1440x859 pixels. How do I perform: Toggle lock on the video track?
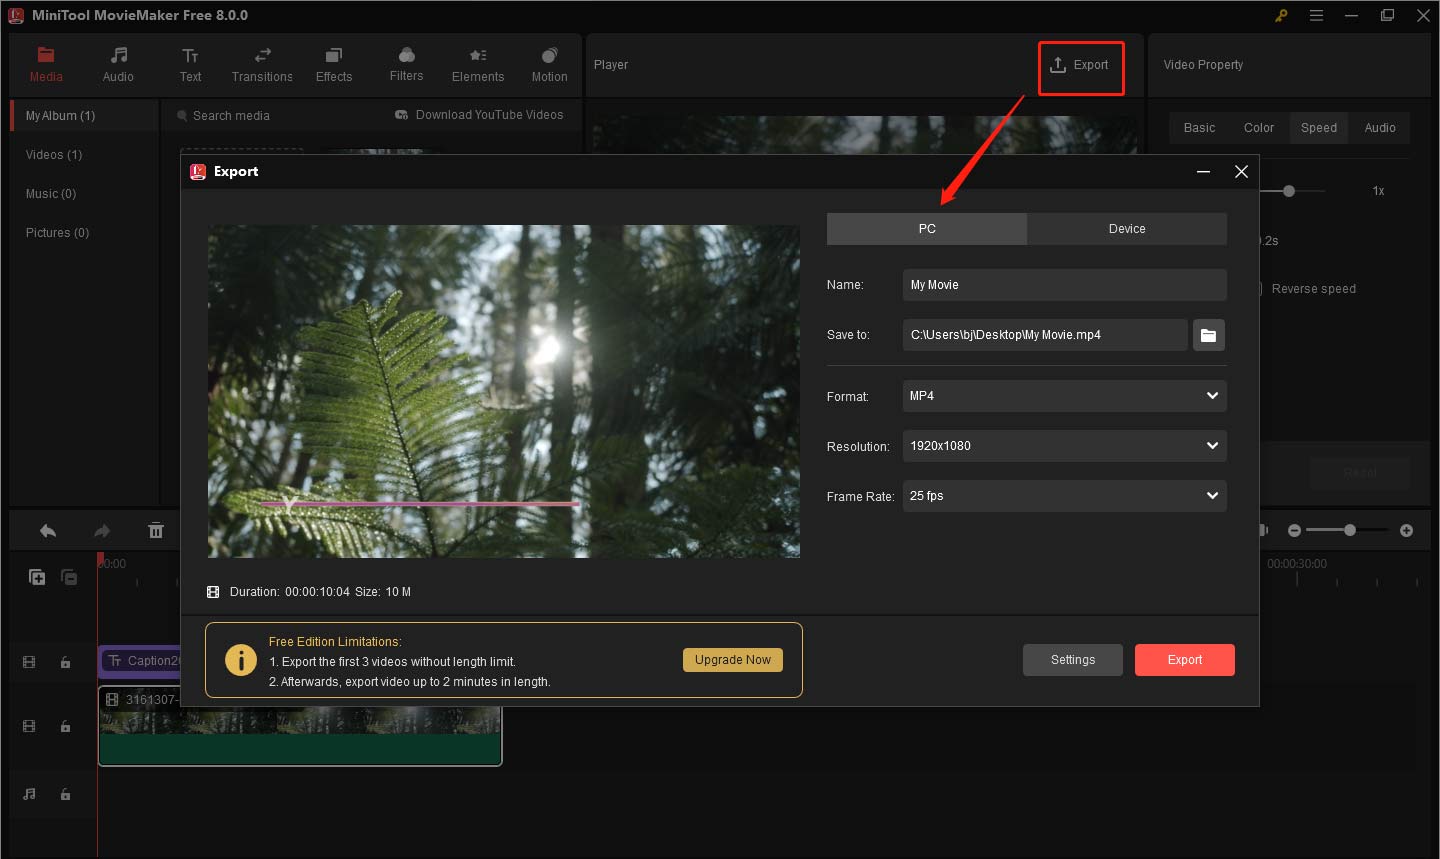pos(65,726)
